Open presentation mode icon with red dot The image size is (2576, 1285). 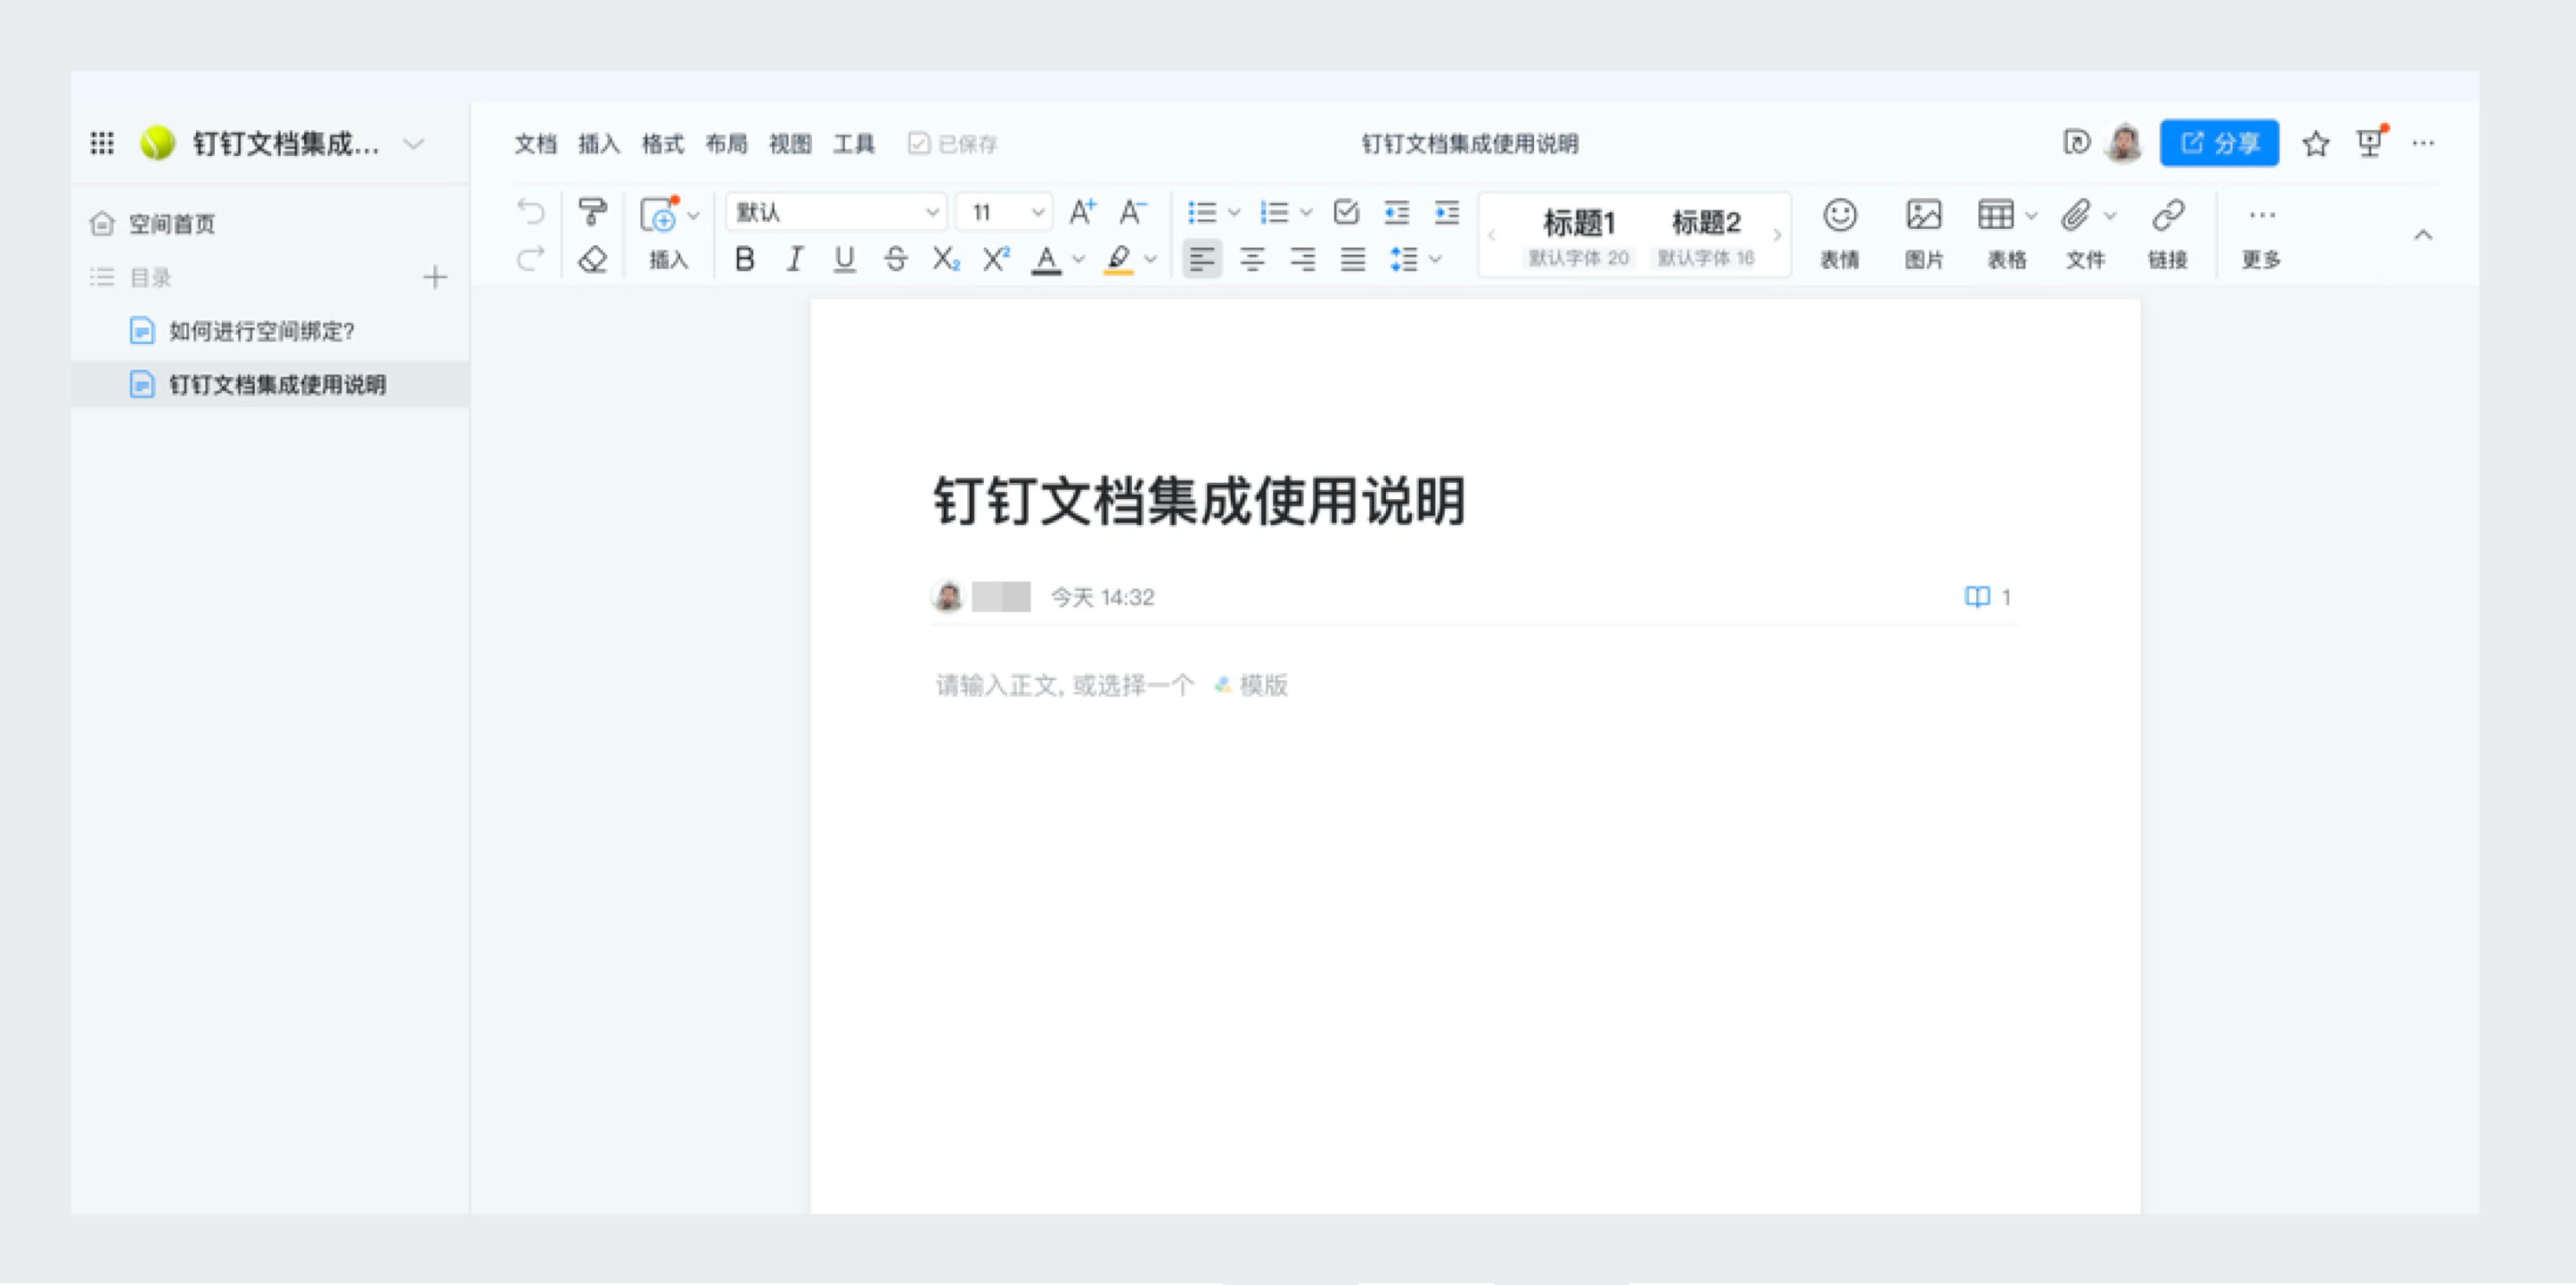click(2370, 143)
